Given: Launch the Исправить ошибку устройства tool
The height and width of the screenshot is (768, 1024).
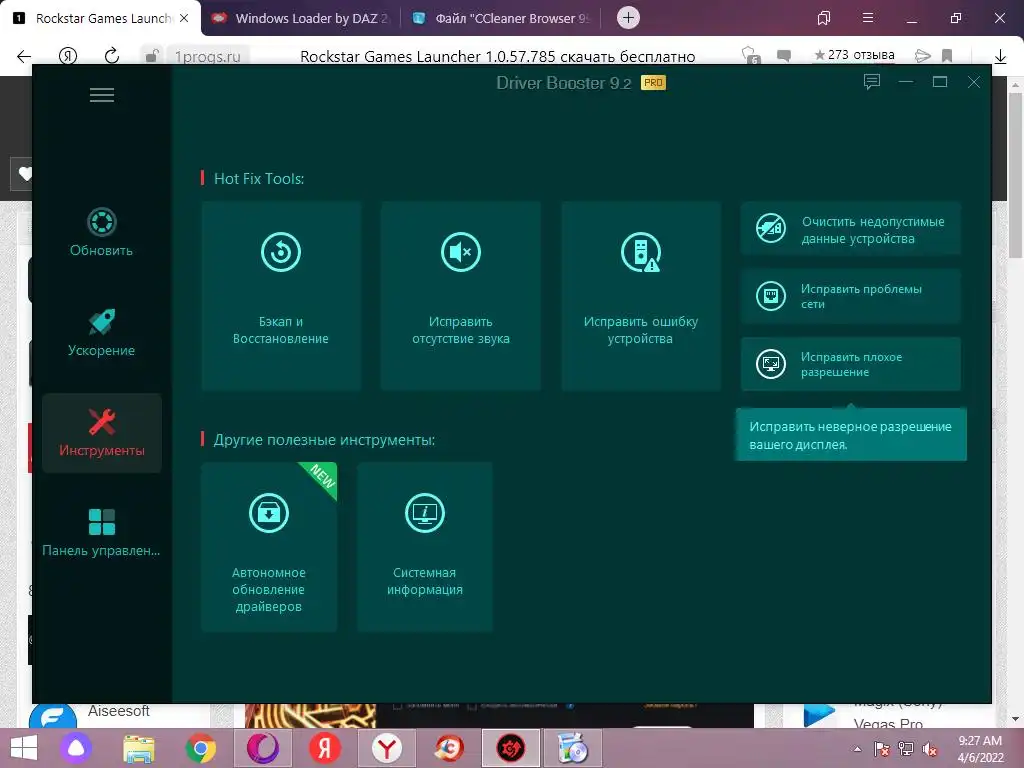Looking at the screenshot, I should [641, 296].
